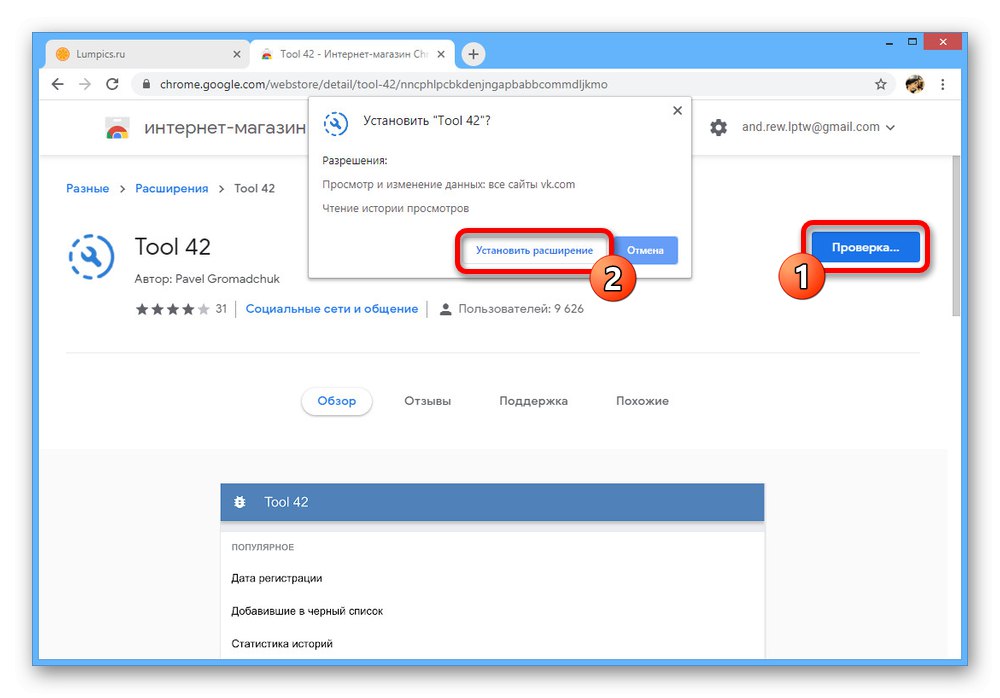Click the star rating of Tool 42

(x=172, y=309)
